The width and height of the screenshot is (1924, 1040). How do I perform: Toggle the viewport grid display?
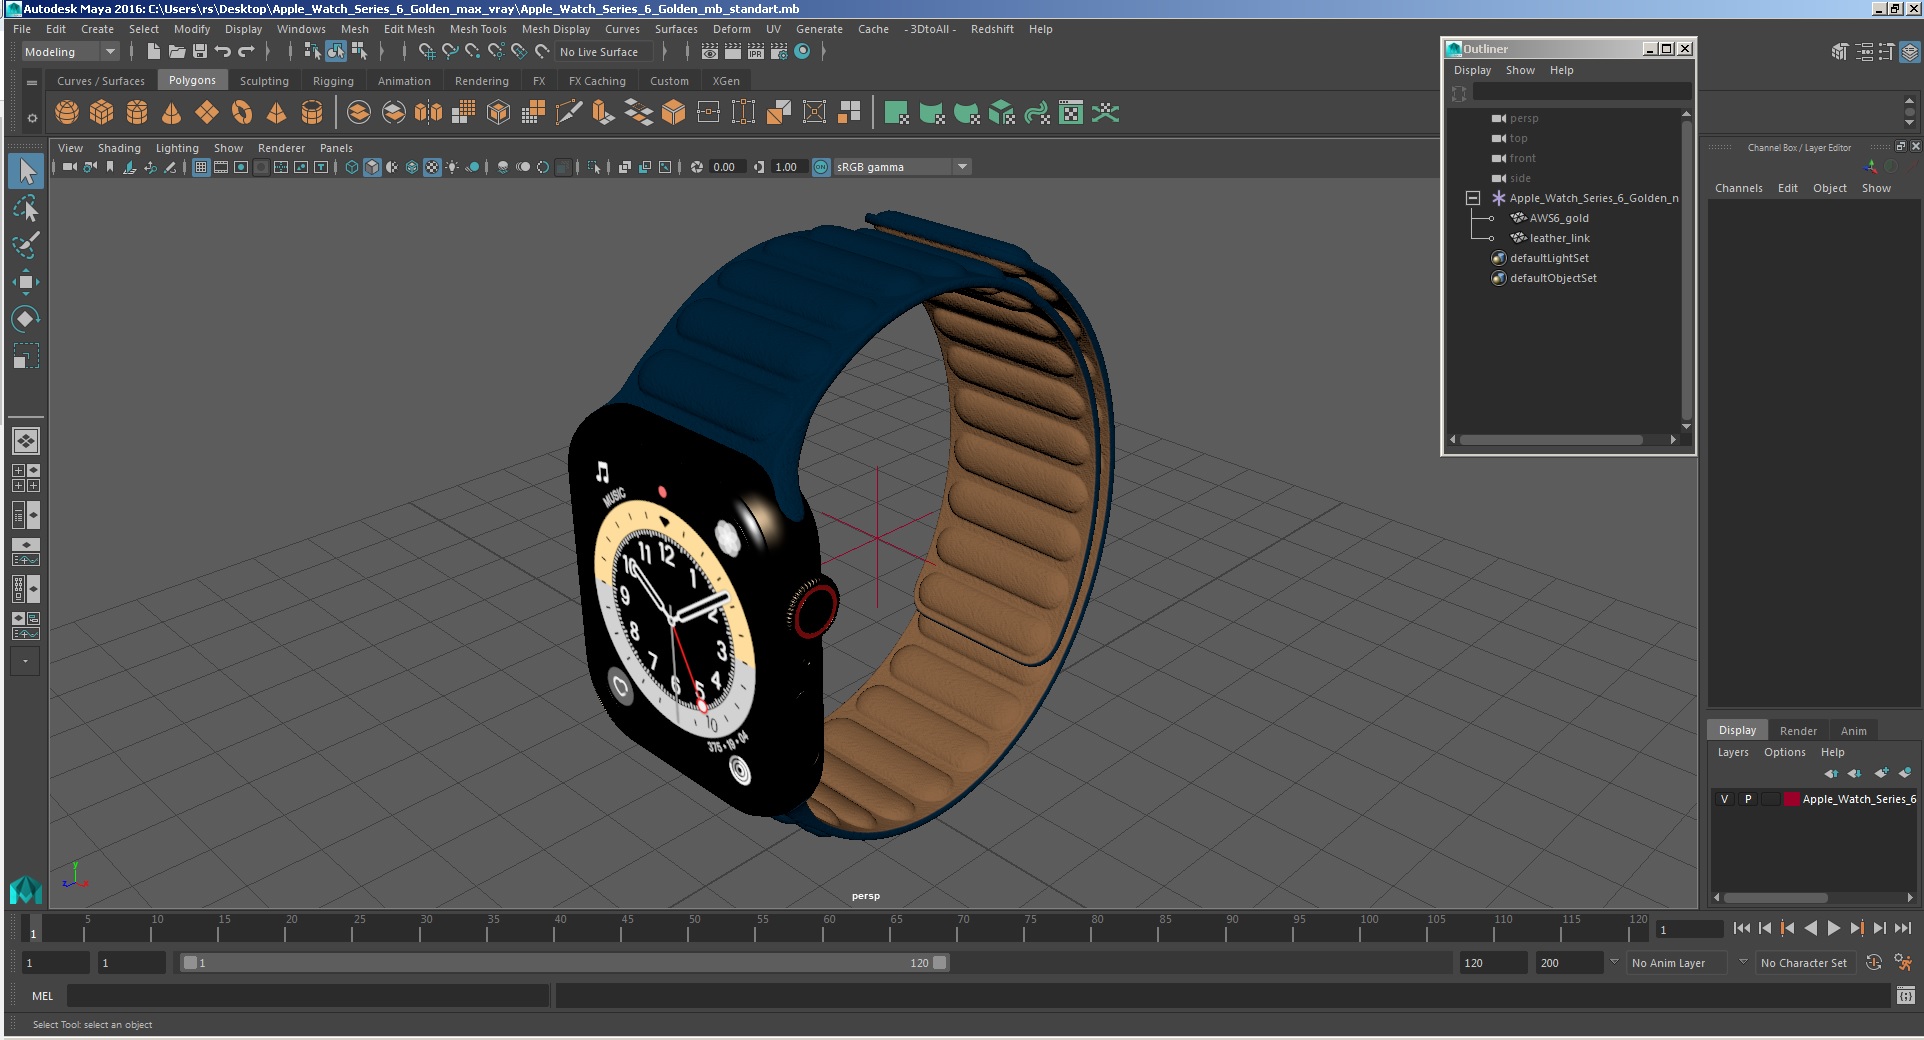click(x=201, y=167)
